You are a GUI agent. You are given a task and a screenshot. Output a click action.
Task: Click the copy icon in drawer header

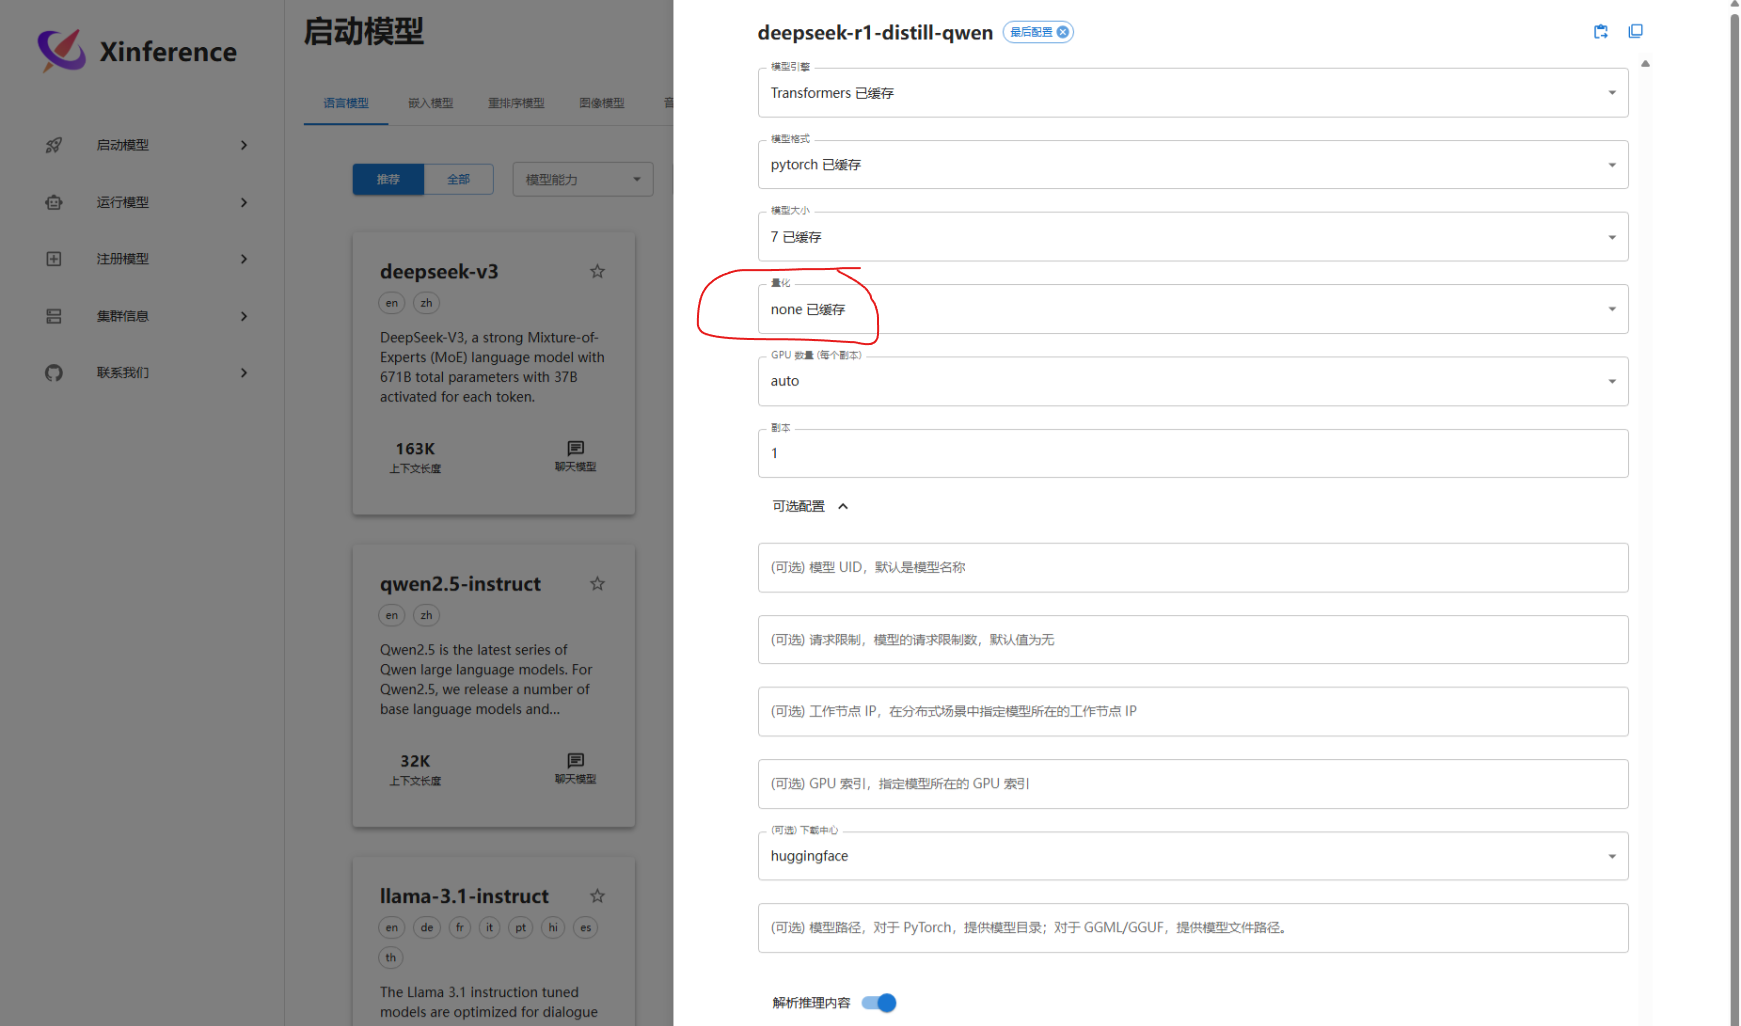(x=1636, y=32)
